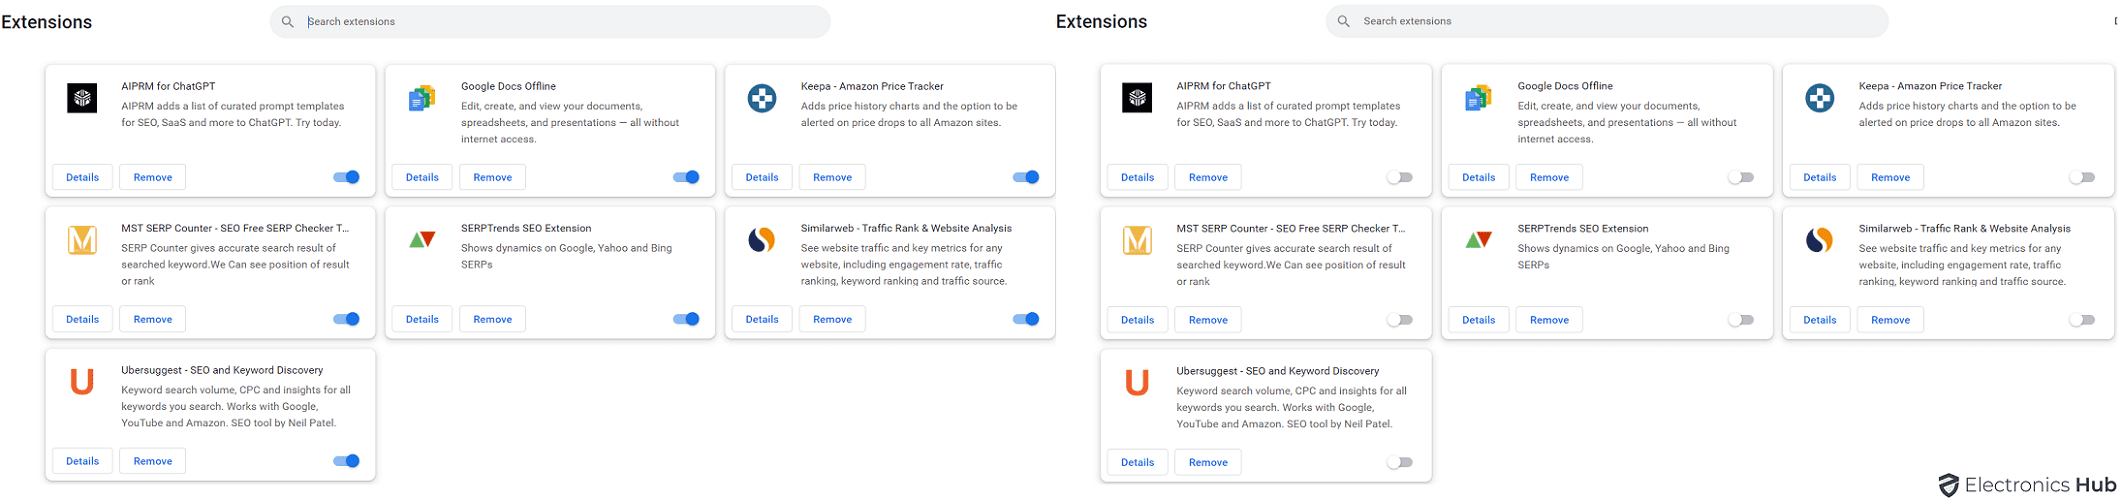The width and height of the screenshot is (2122, 500).
Task: Click the magnifier icon in the left search bar
Action: coord(288,22)
